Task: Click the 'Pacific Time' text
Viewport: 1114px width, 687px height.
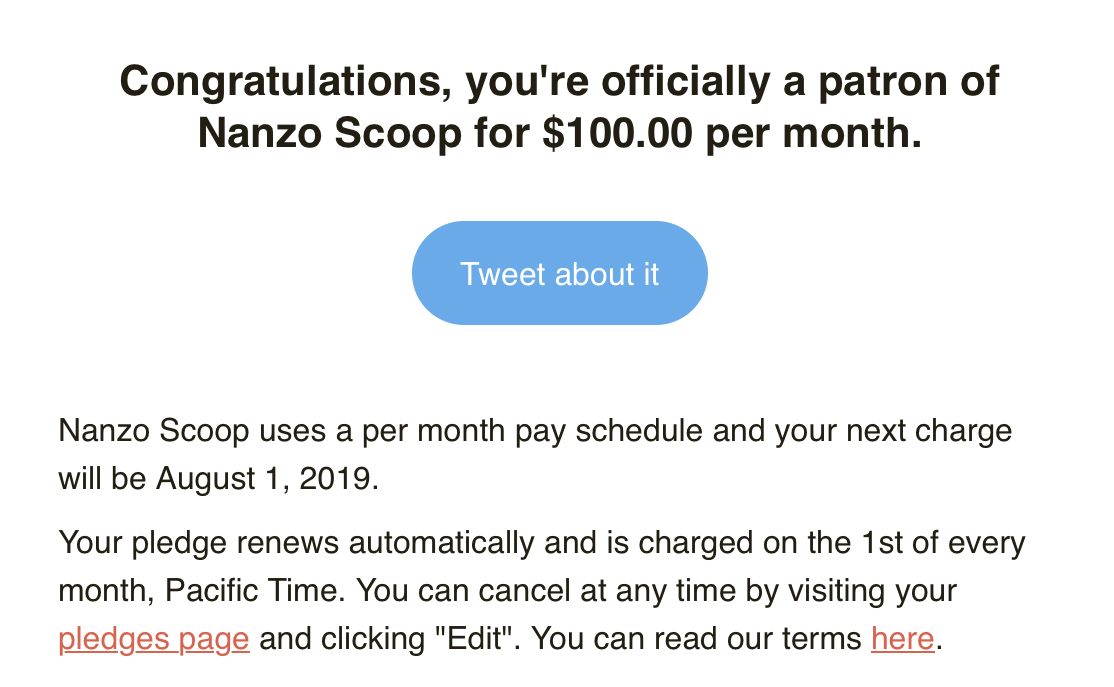Action: 252,590
